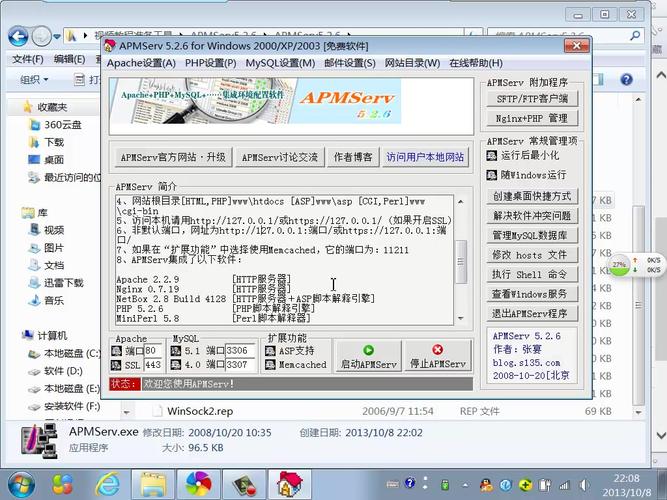This screenshot has height=500, width=667.
Task: Click intro text scroll up arrow
Action: click(461, 202)
